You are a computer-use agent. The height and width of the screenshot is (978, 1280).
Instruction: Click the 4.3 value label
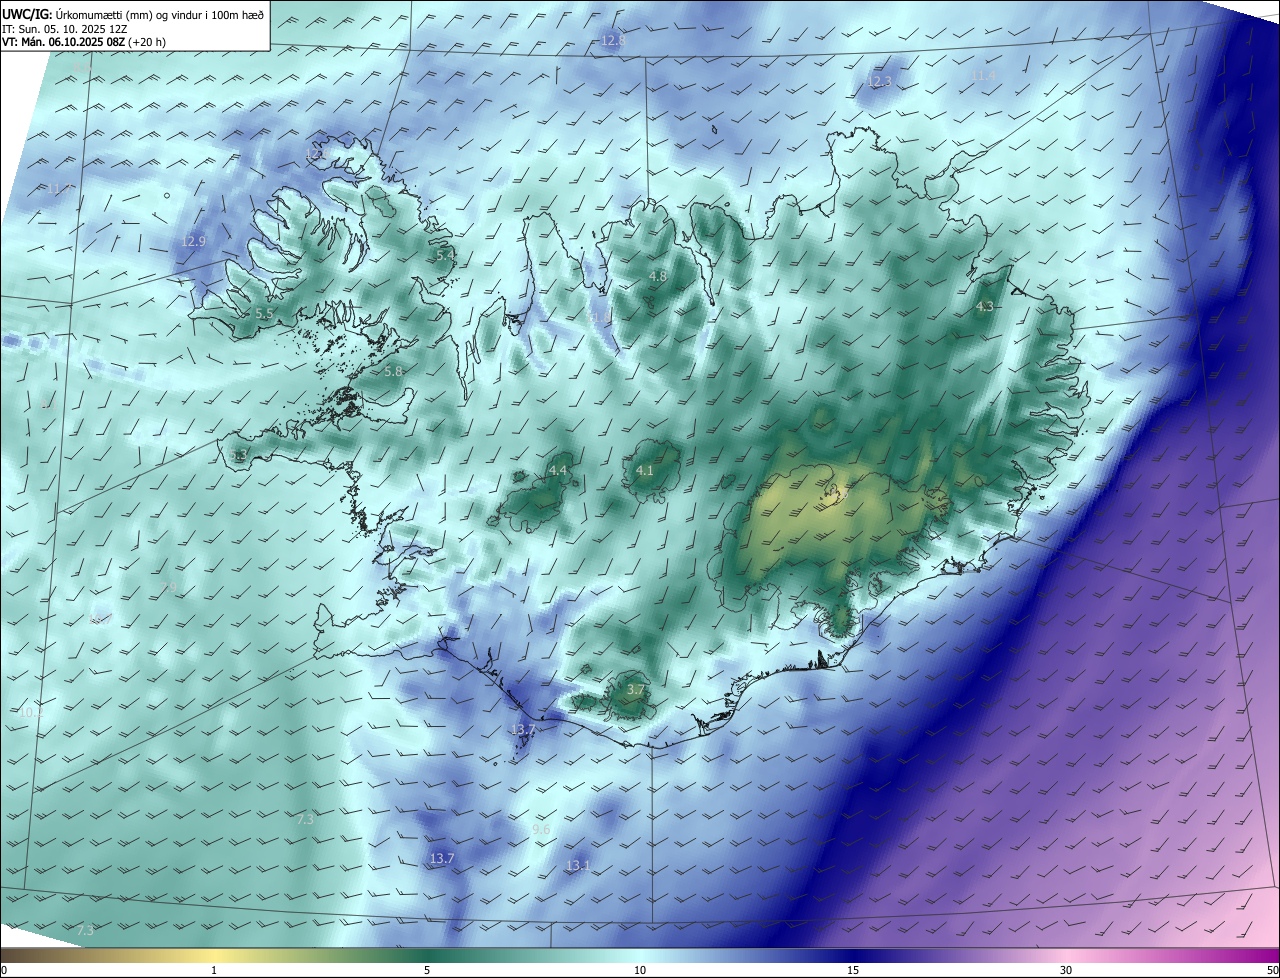(x=985, y=307)
